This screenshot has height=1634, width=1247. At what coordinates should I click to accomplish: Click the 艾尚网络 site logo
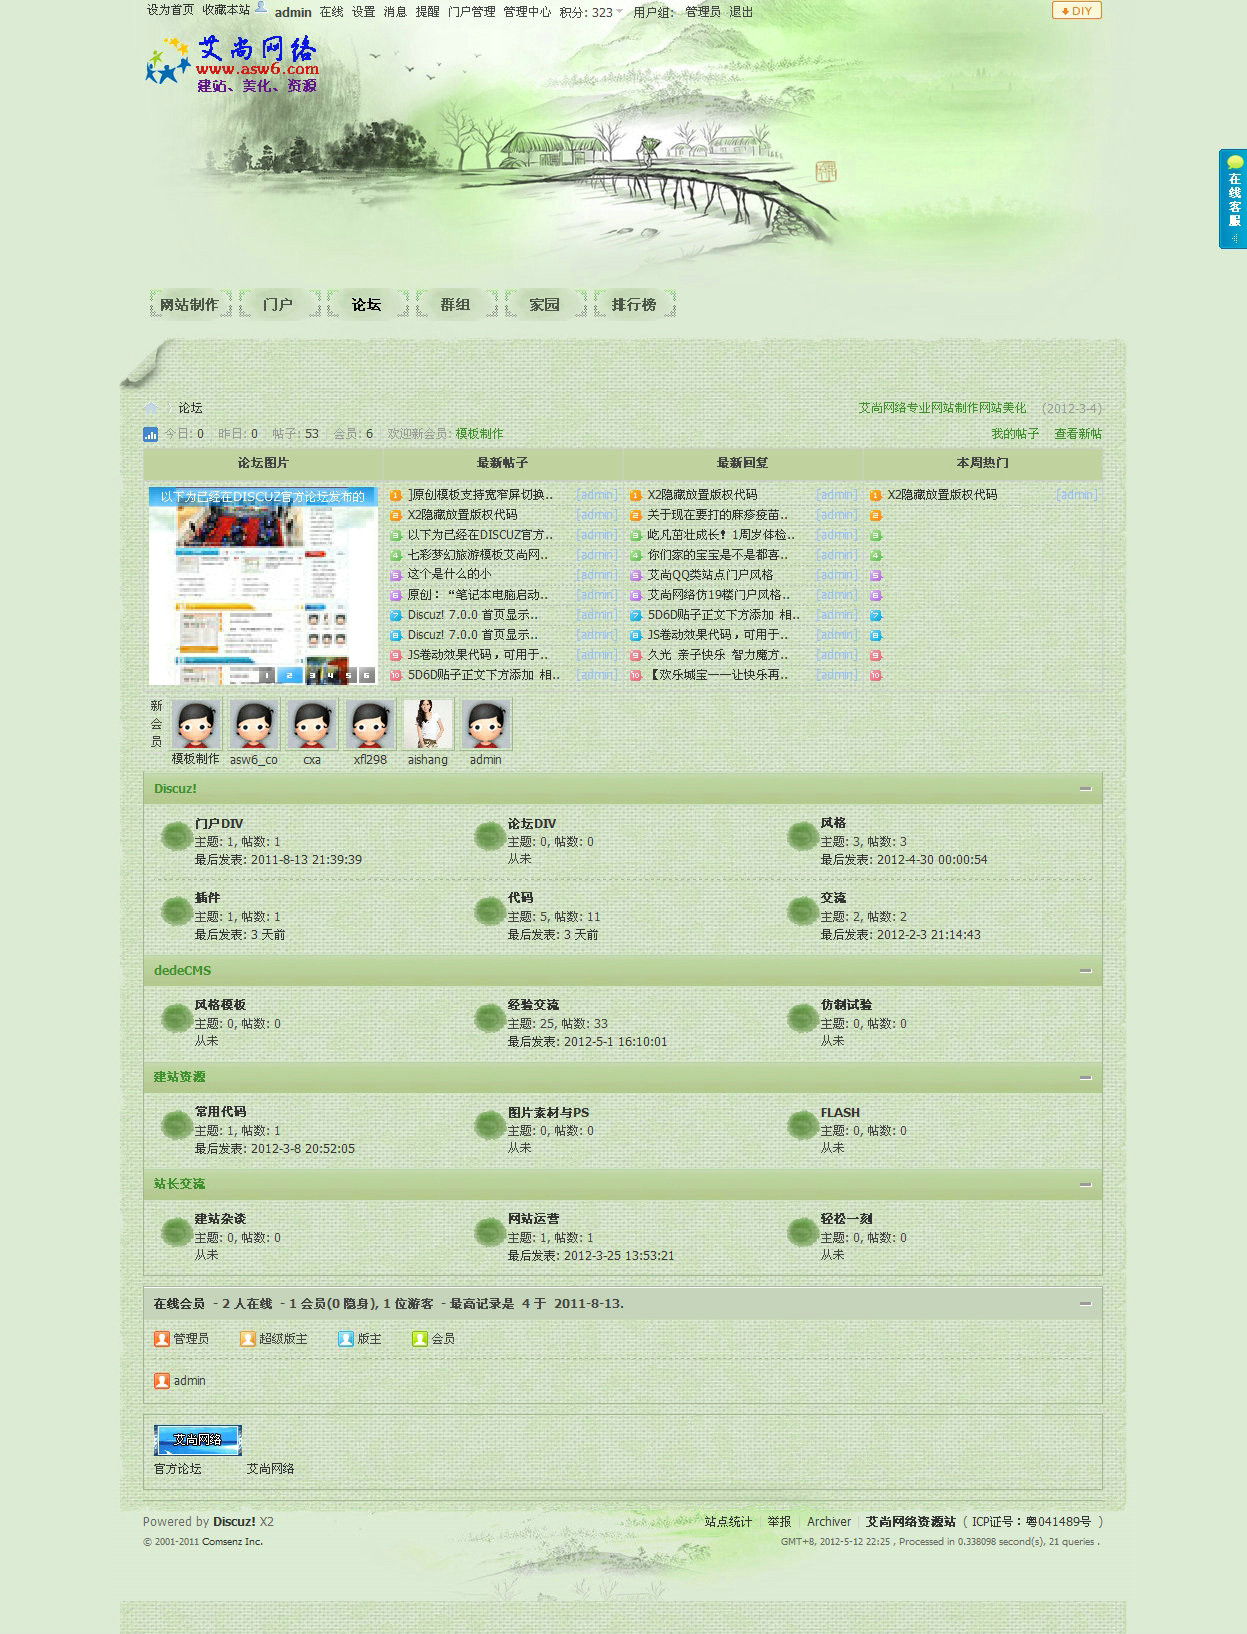[232, 64]
